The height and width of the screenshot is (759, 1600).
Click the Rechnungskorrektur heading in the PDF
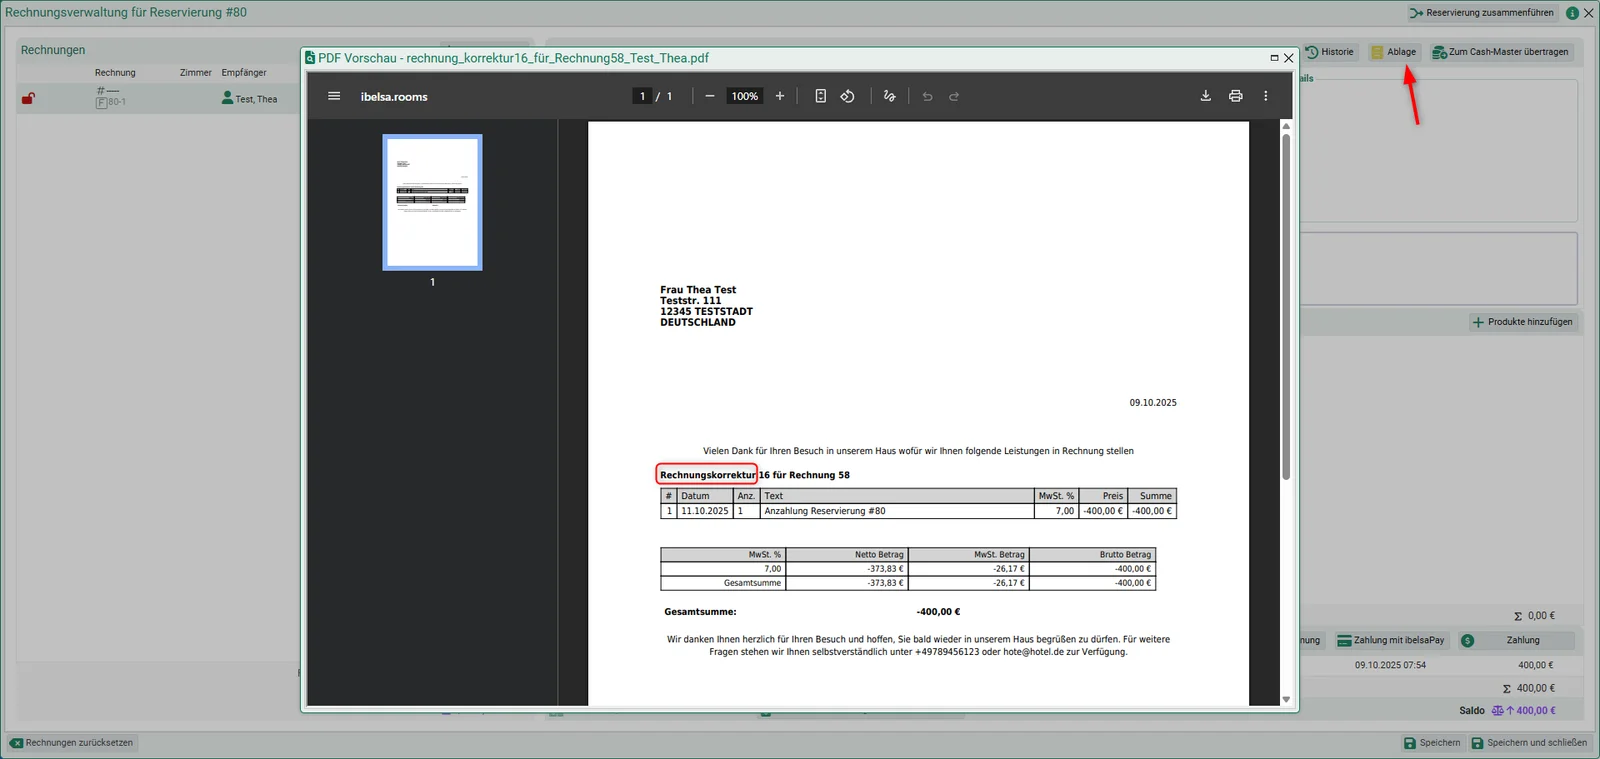[707, 475]
